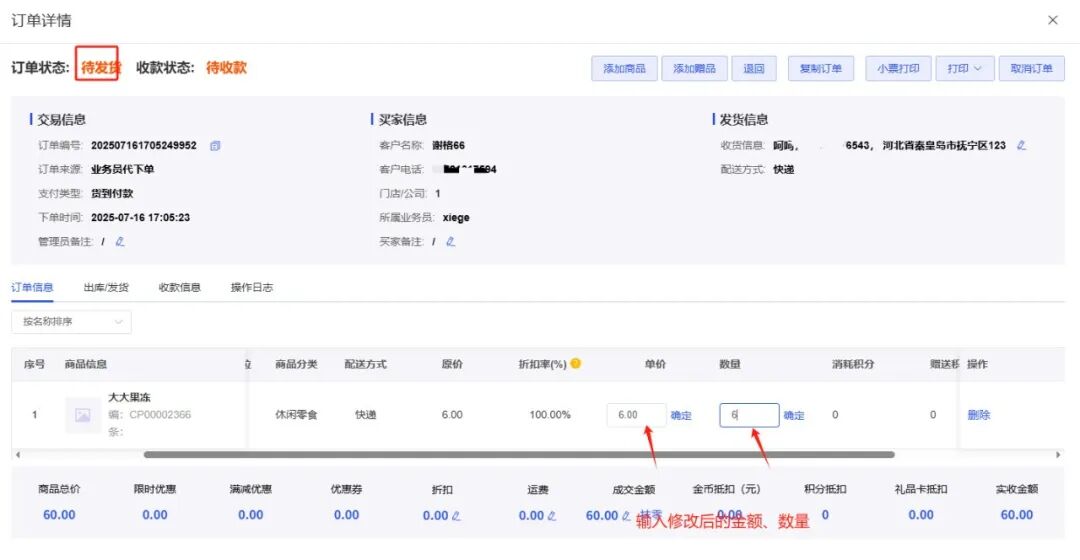1080x560 pixels.
Task: Switch to the 收款信息 tab
Action: (x=180, y=287)
